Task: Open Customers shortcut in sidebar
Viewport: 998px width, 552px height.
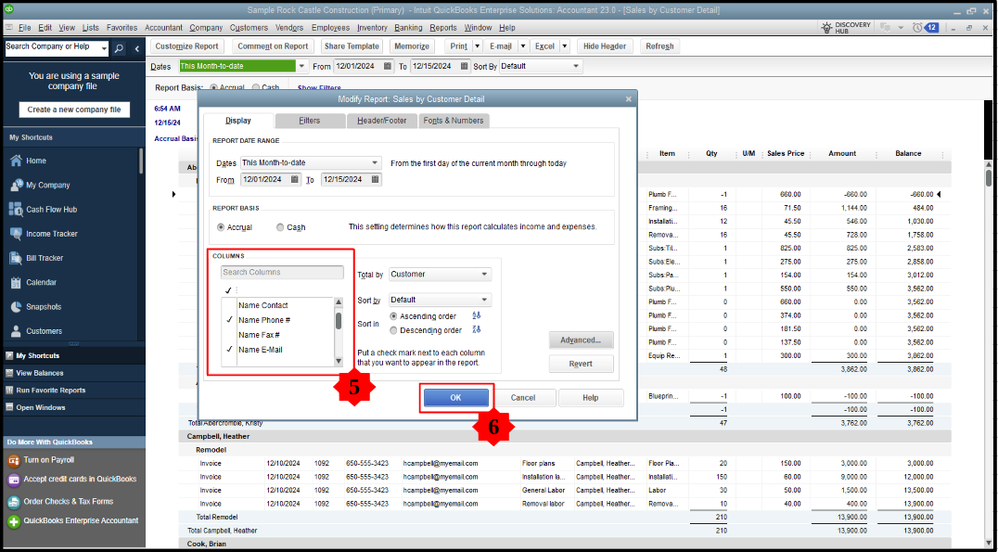Action: pyautogui.click(x=44, y=331)
